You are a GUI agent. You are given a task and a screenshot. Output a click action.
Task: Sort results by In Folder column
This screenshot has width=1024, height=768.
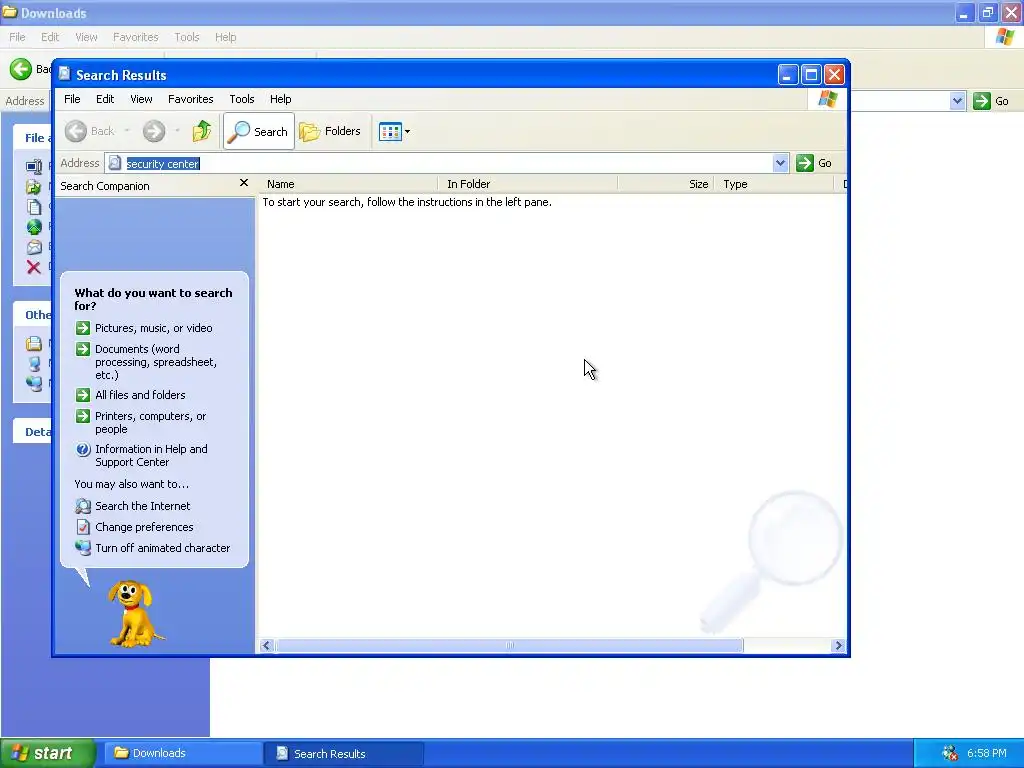528,184
